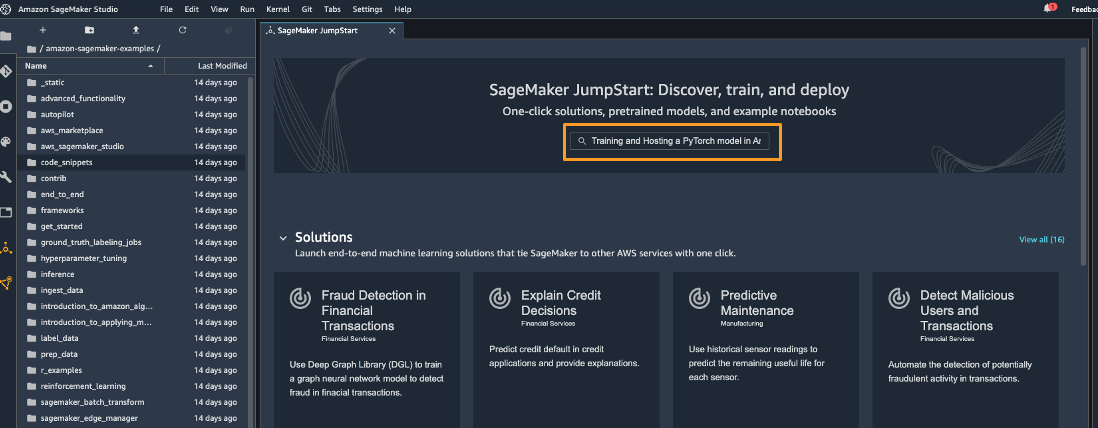Image resolution: width=1098 pixels, height=428 pixels.
Task: Click the notifications bell icon
Action: tap(1049, 8)
